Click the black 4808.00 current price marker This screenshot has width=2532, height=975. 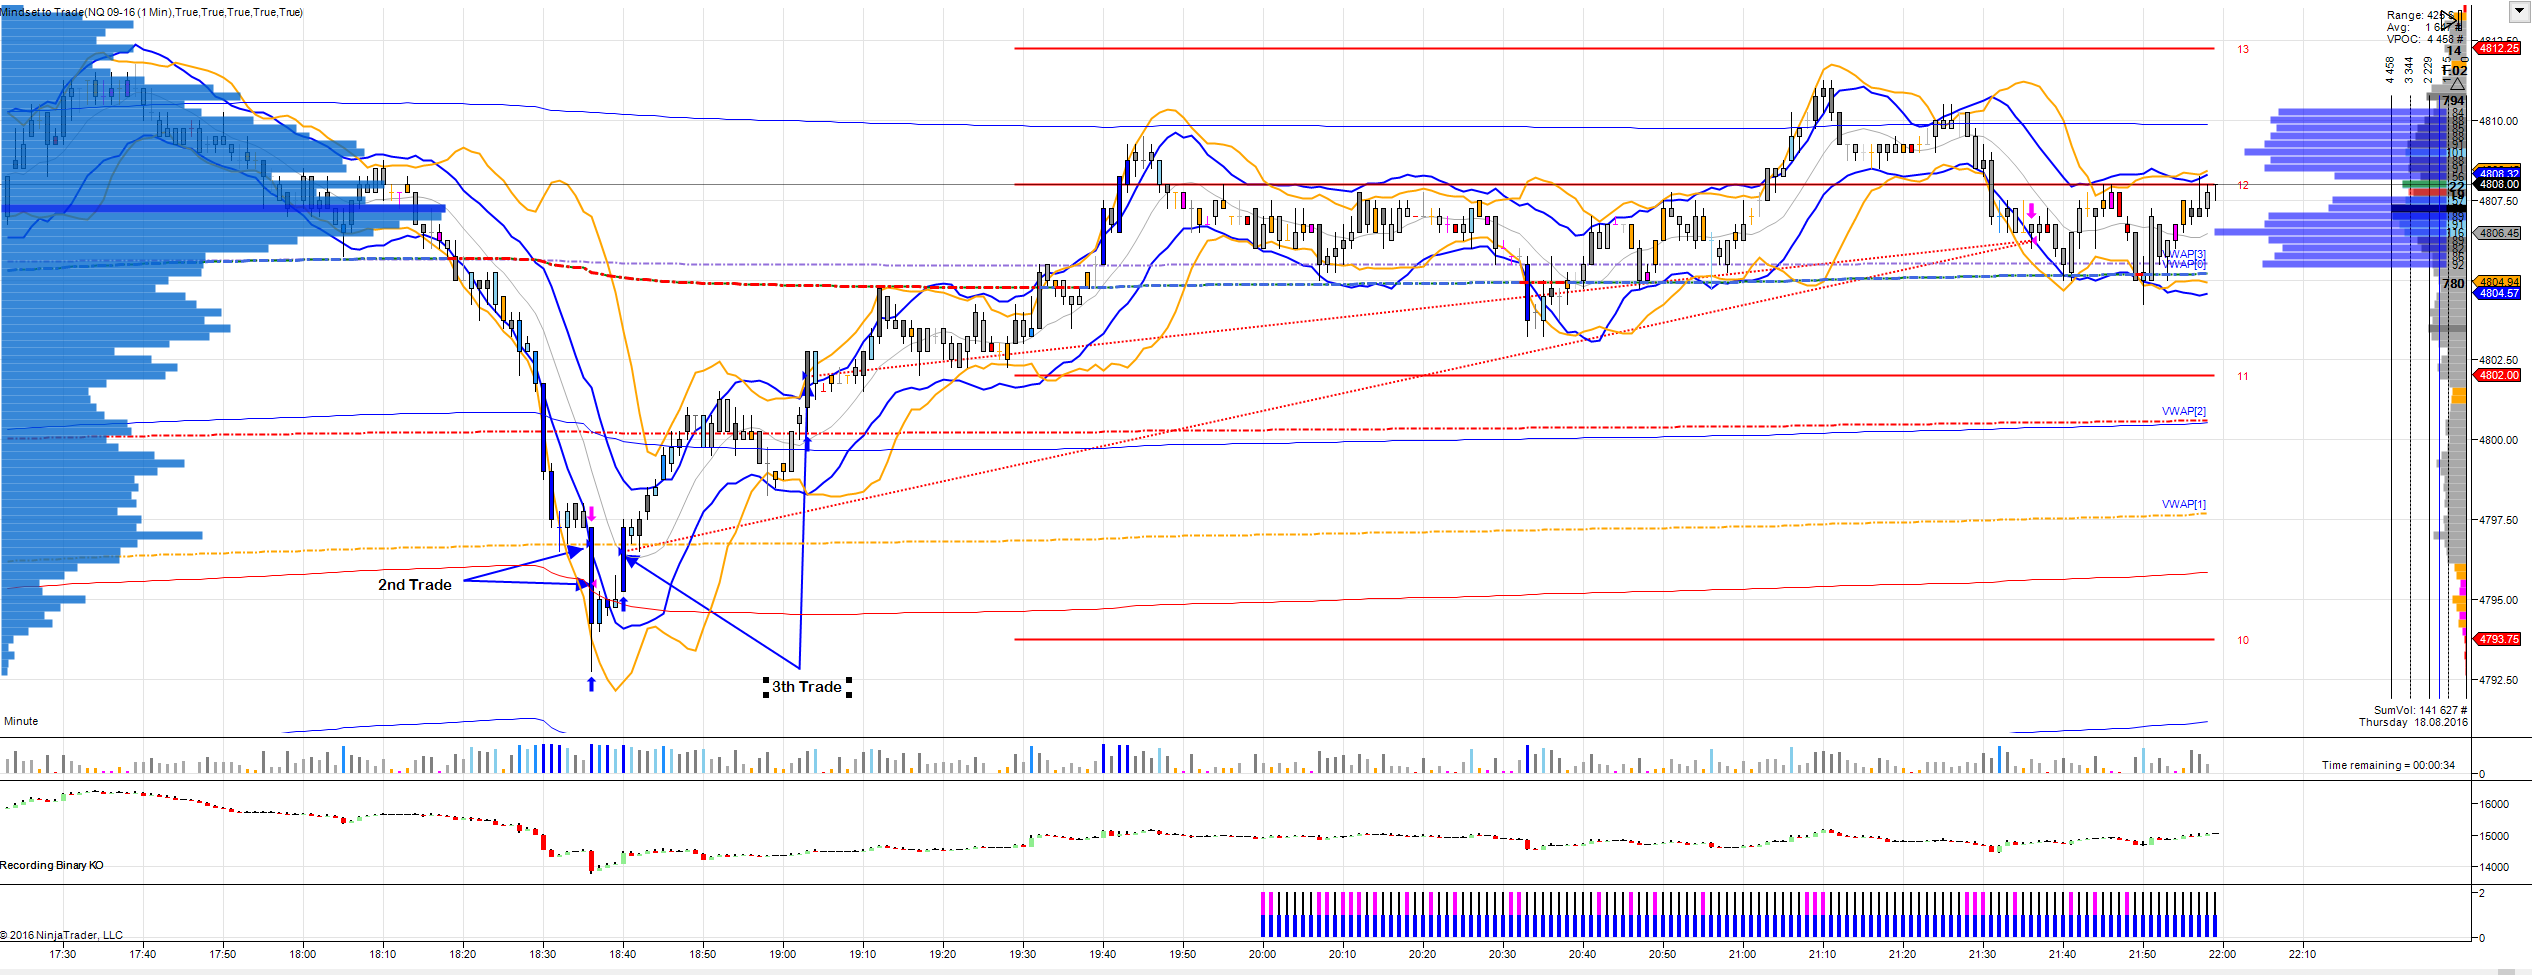point(2497,184)
